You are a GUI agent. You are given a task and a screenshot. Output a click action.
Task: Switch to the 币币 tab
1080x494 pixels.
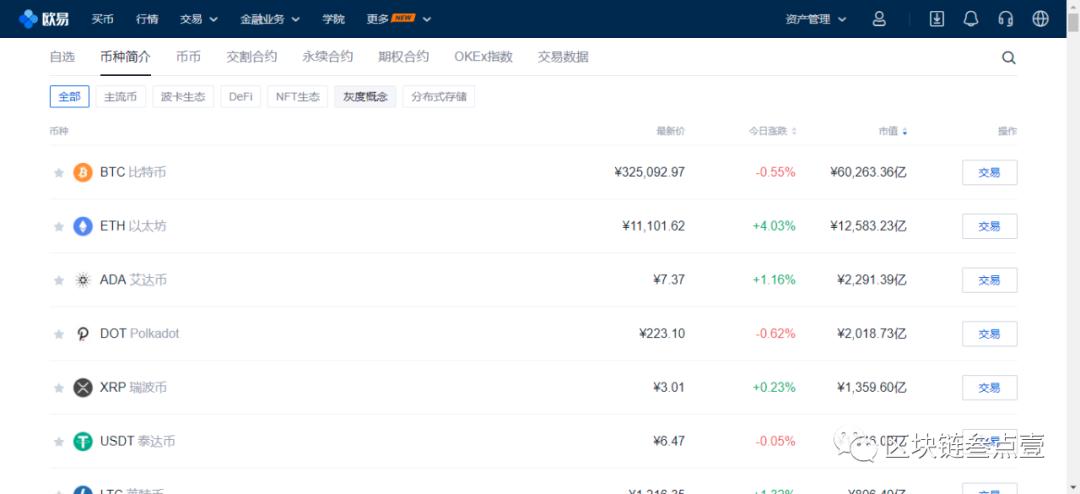click(188, 56)
